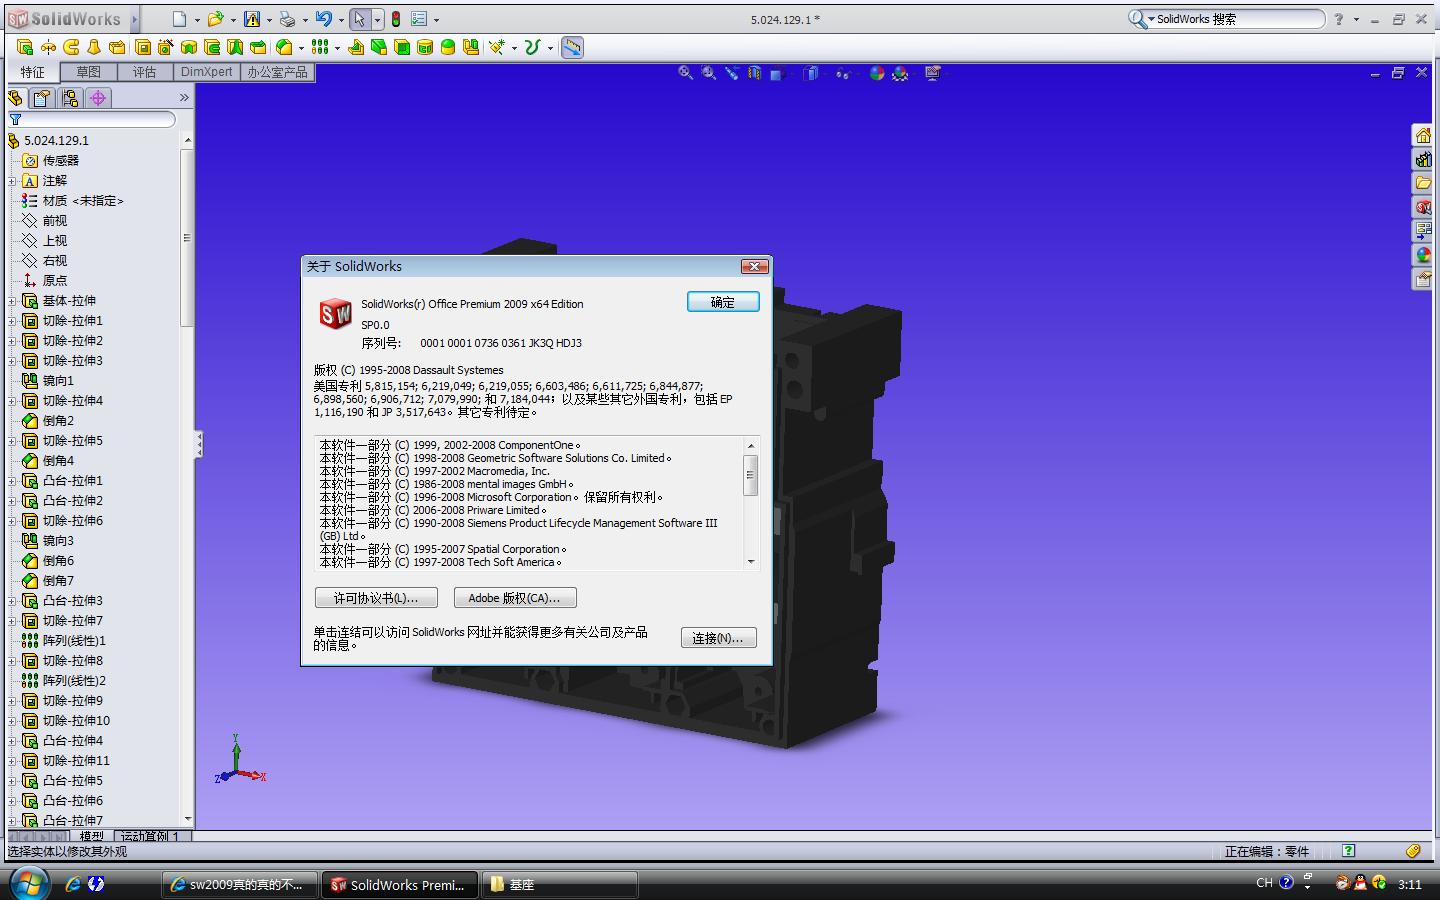This screenshot has height=900, width=1440.
Task: Select the Revolved Boss/Base feature icon
Action: point(48,47)
